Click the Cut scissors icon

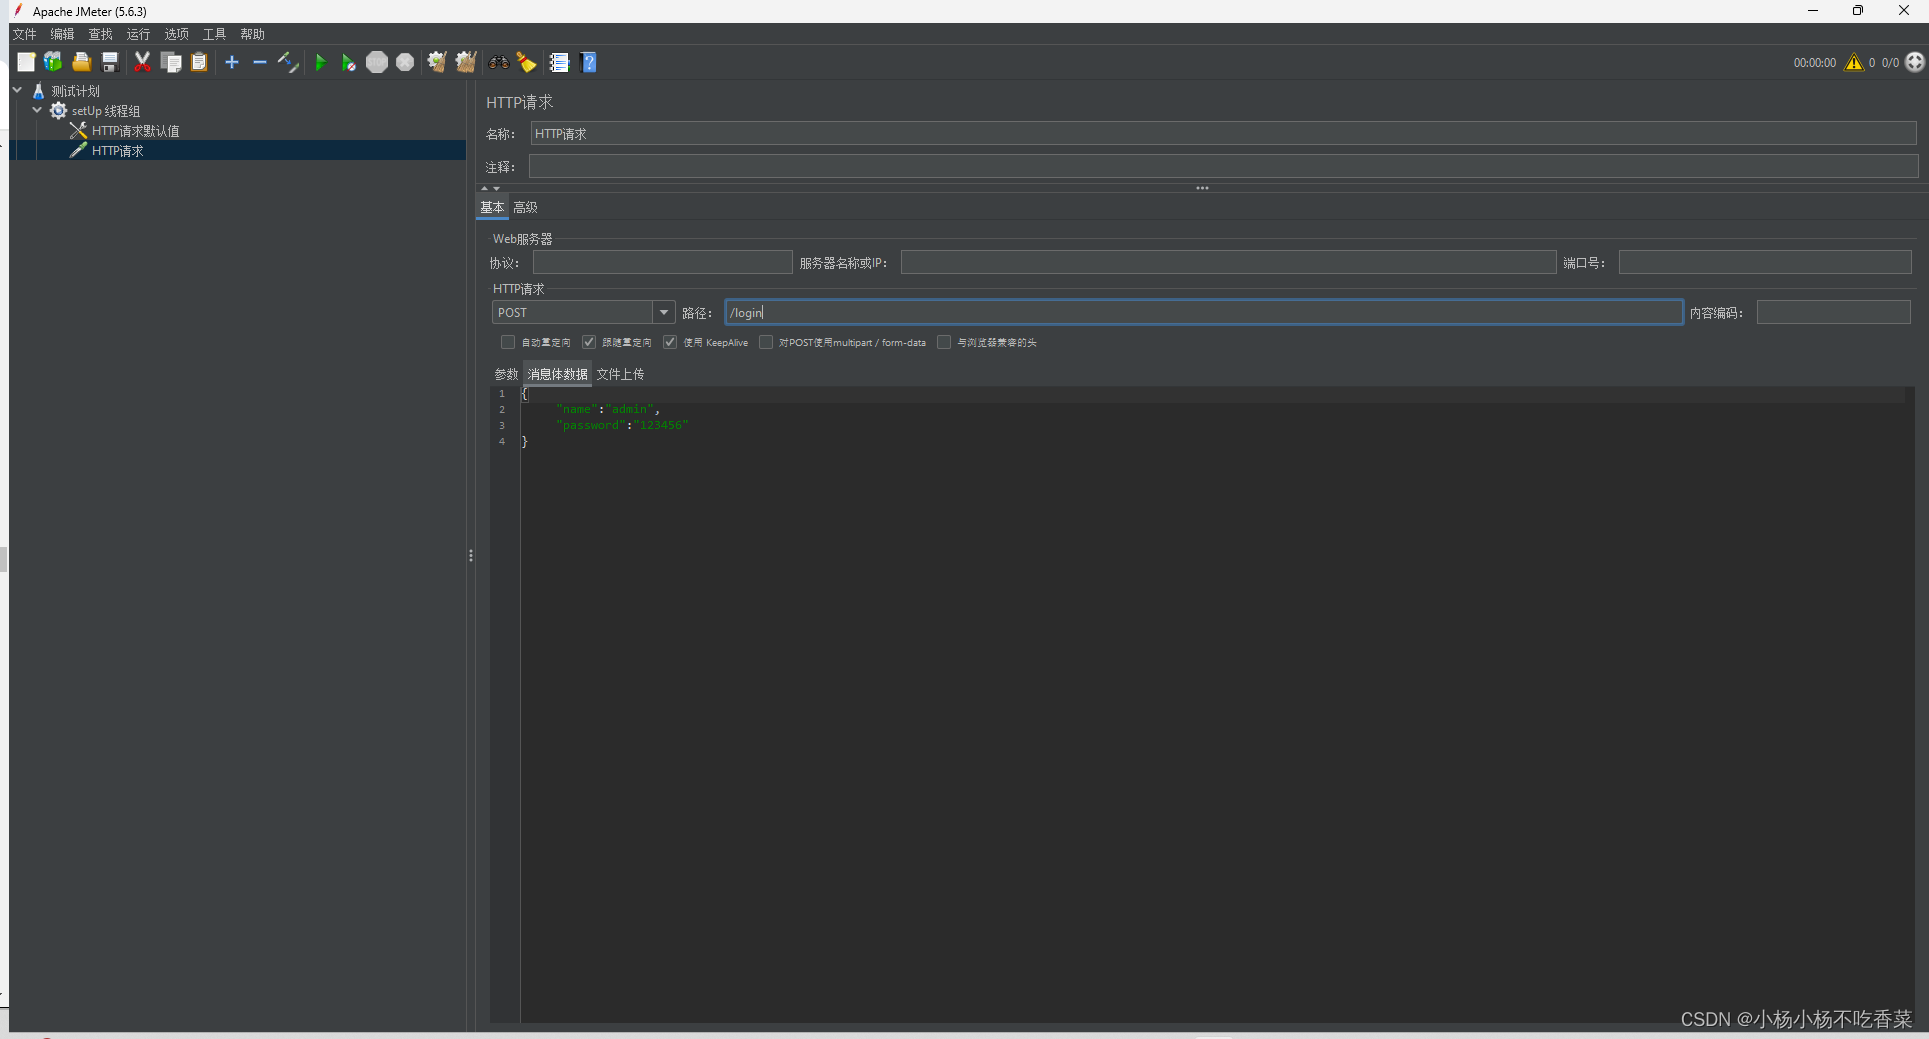pos(142,62)
